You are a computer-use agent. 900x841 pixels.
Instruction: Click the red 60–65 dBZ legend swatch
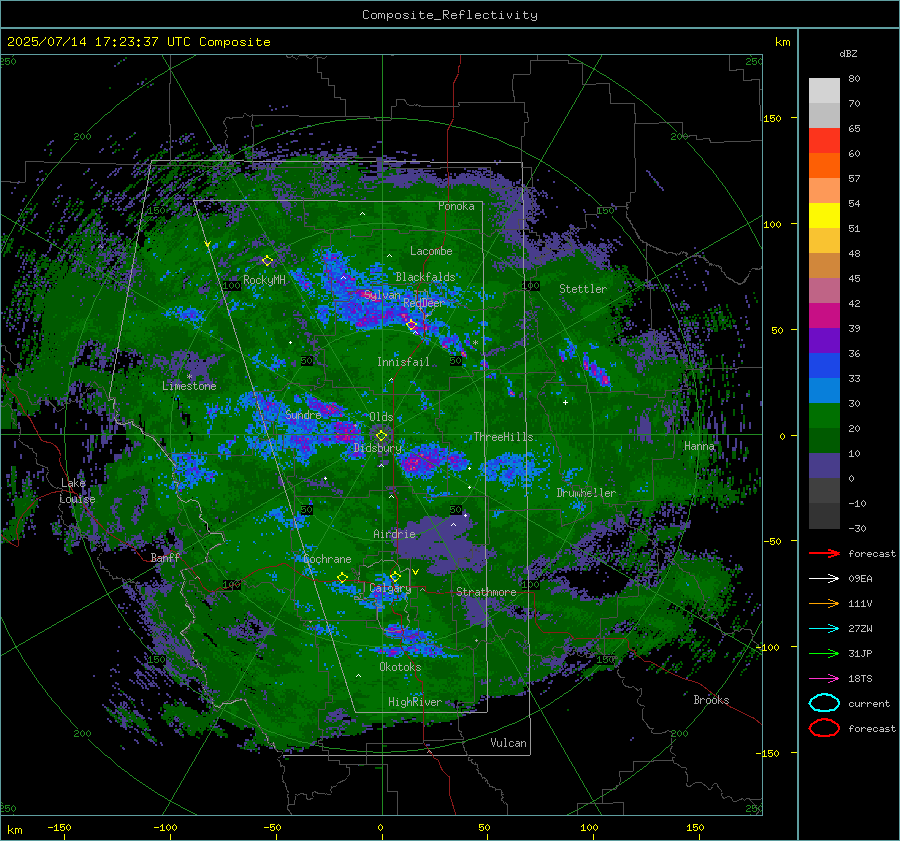click(x=824, y=141)
